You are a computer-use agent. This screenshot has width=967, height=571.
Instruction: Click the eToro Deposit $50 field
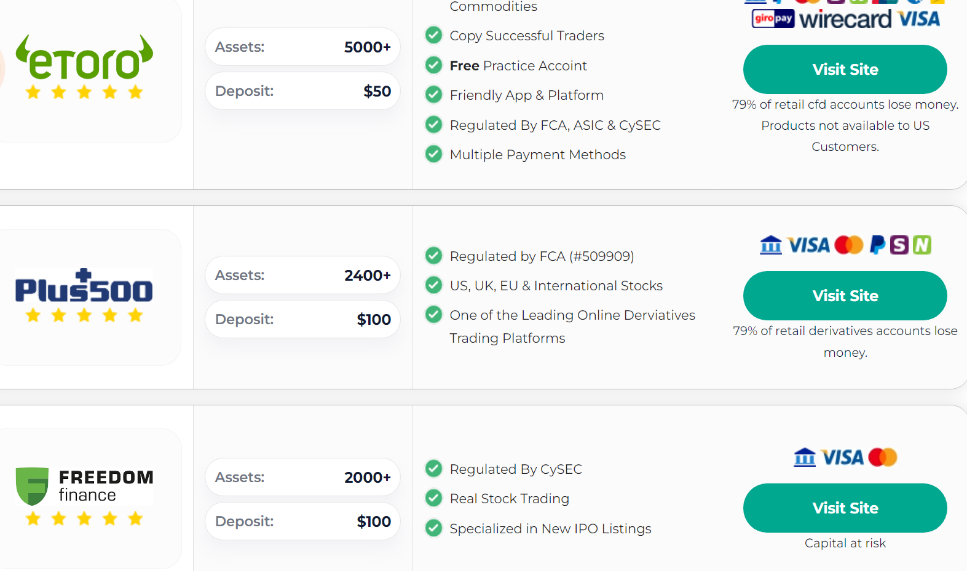(303, 91)
